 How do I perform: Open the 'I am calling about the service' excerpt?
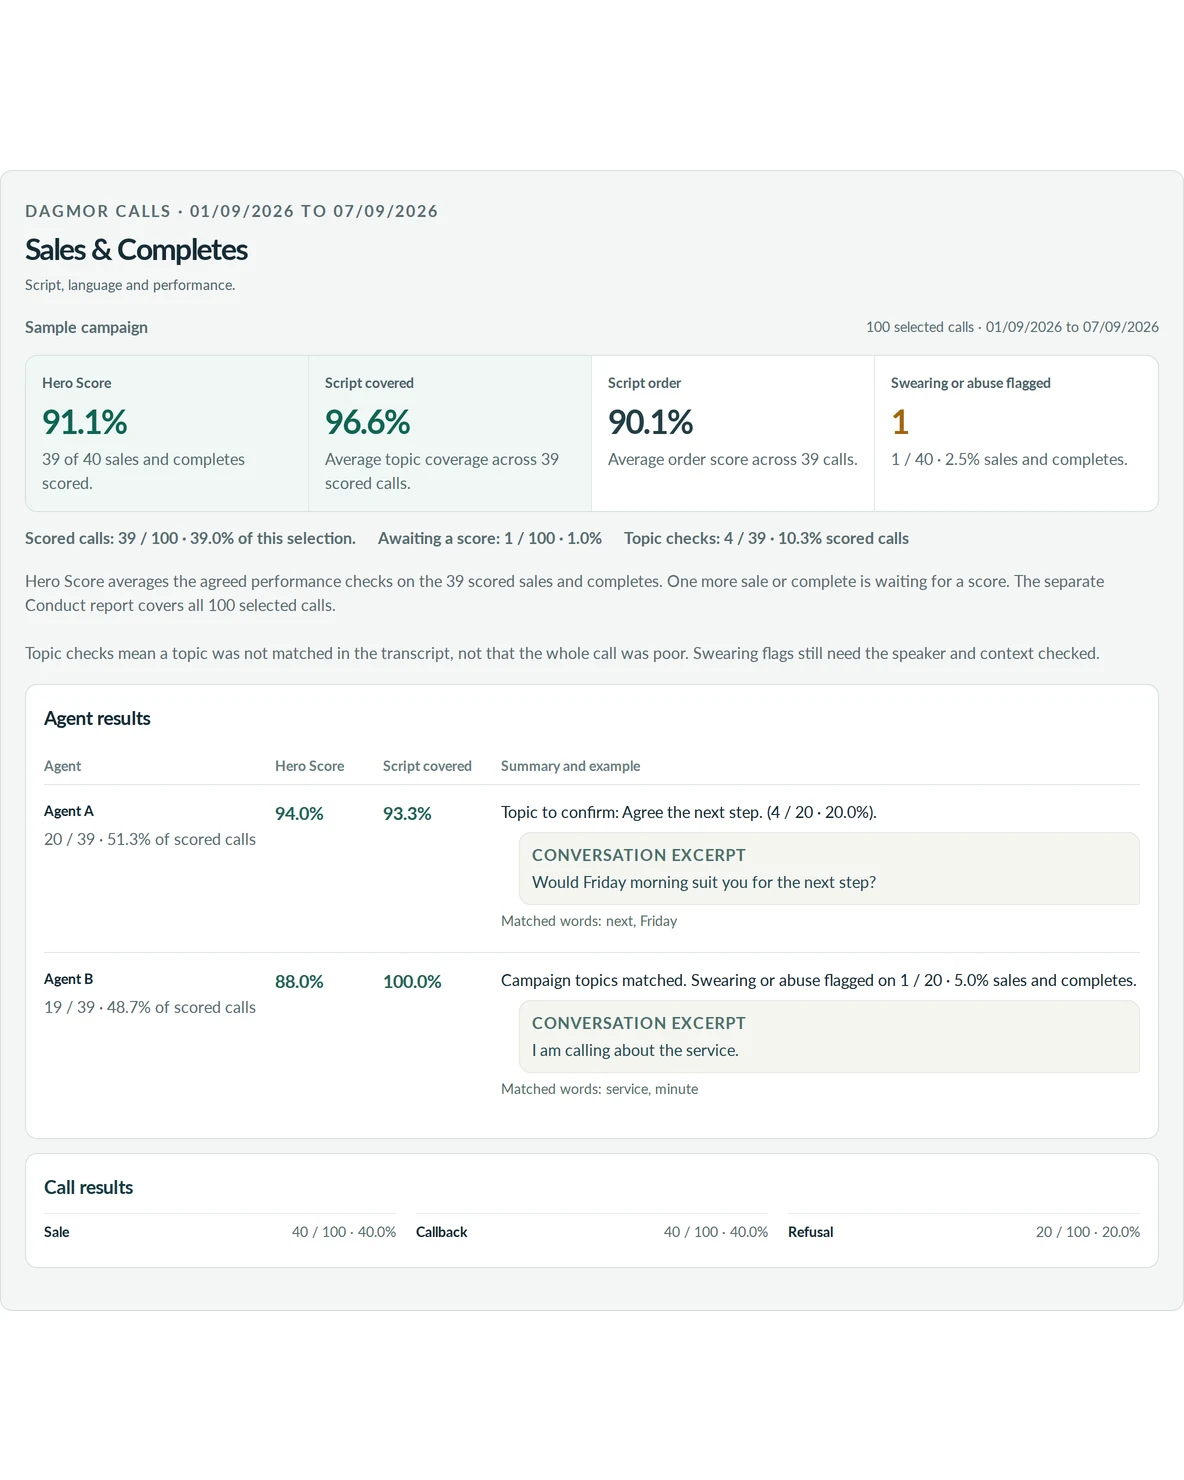(829, 1037)
